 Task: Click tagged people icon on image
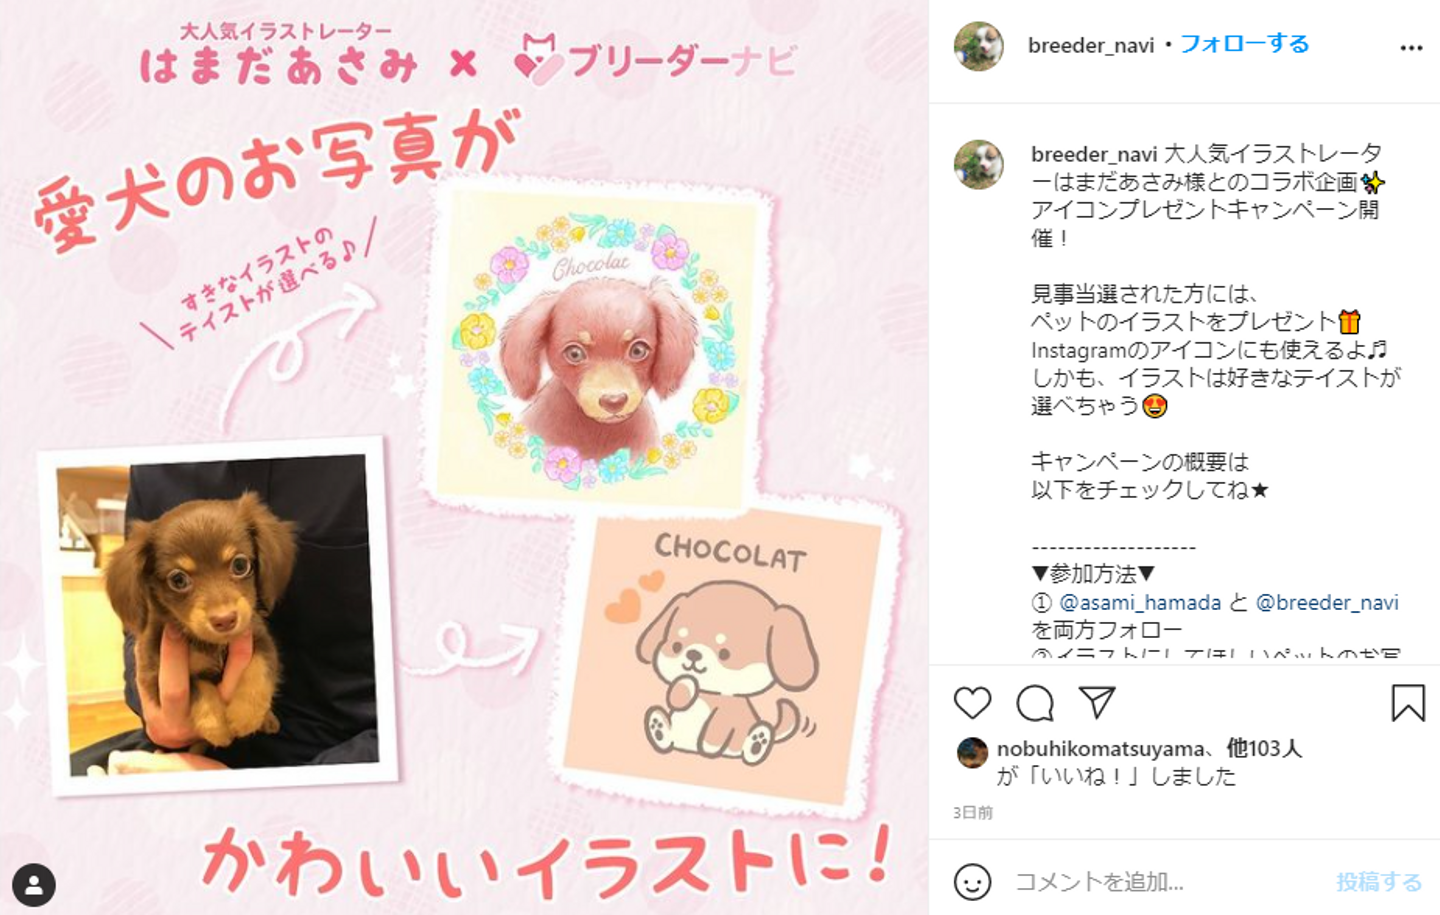(33, 884)
